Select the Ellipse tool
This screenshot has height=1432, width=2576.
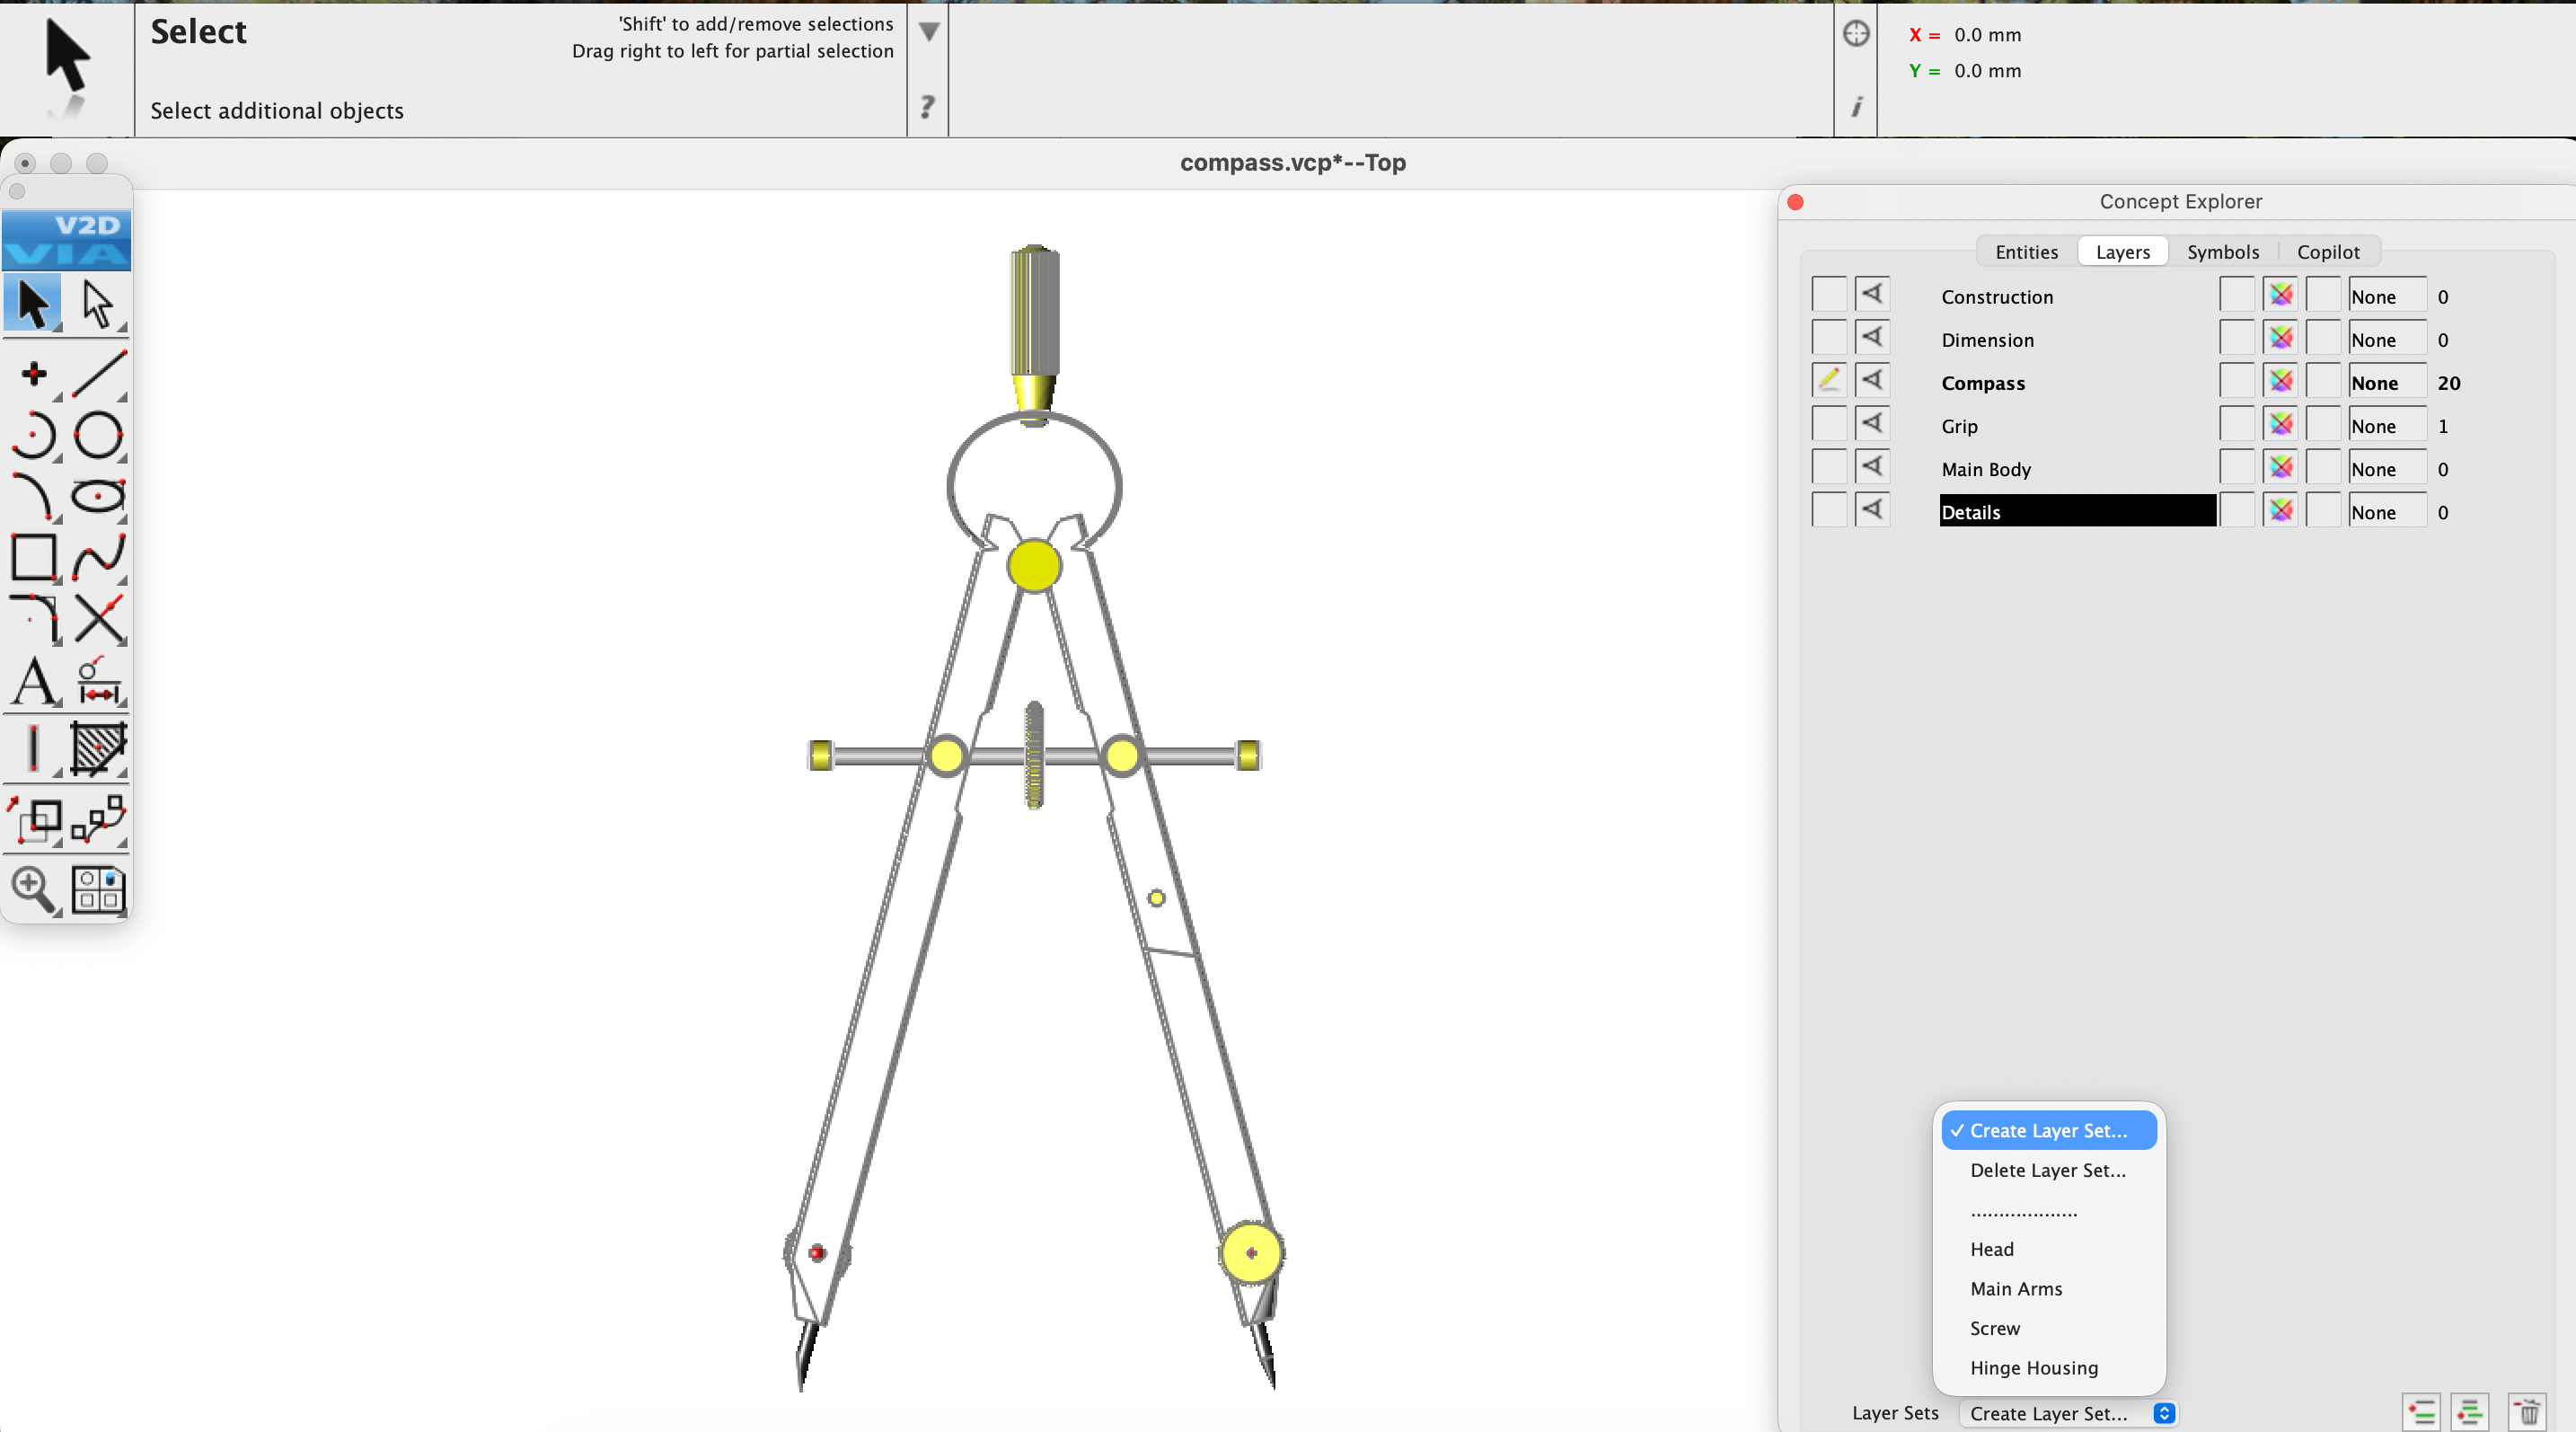coord(98,496)
